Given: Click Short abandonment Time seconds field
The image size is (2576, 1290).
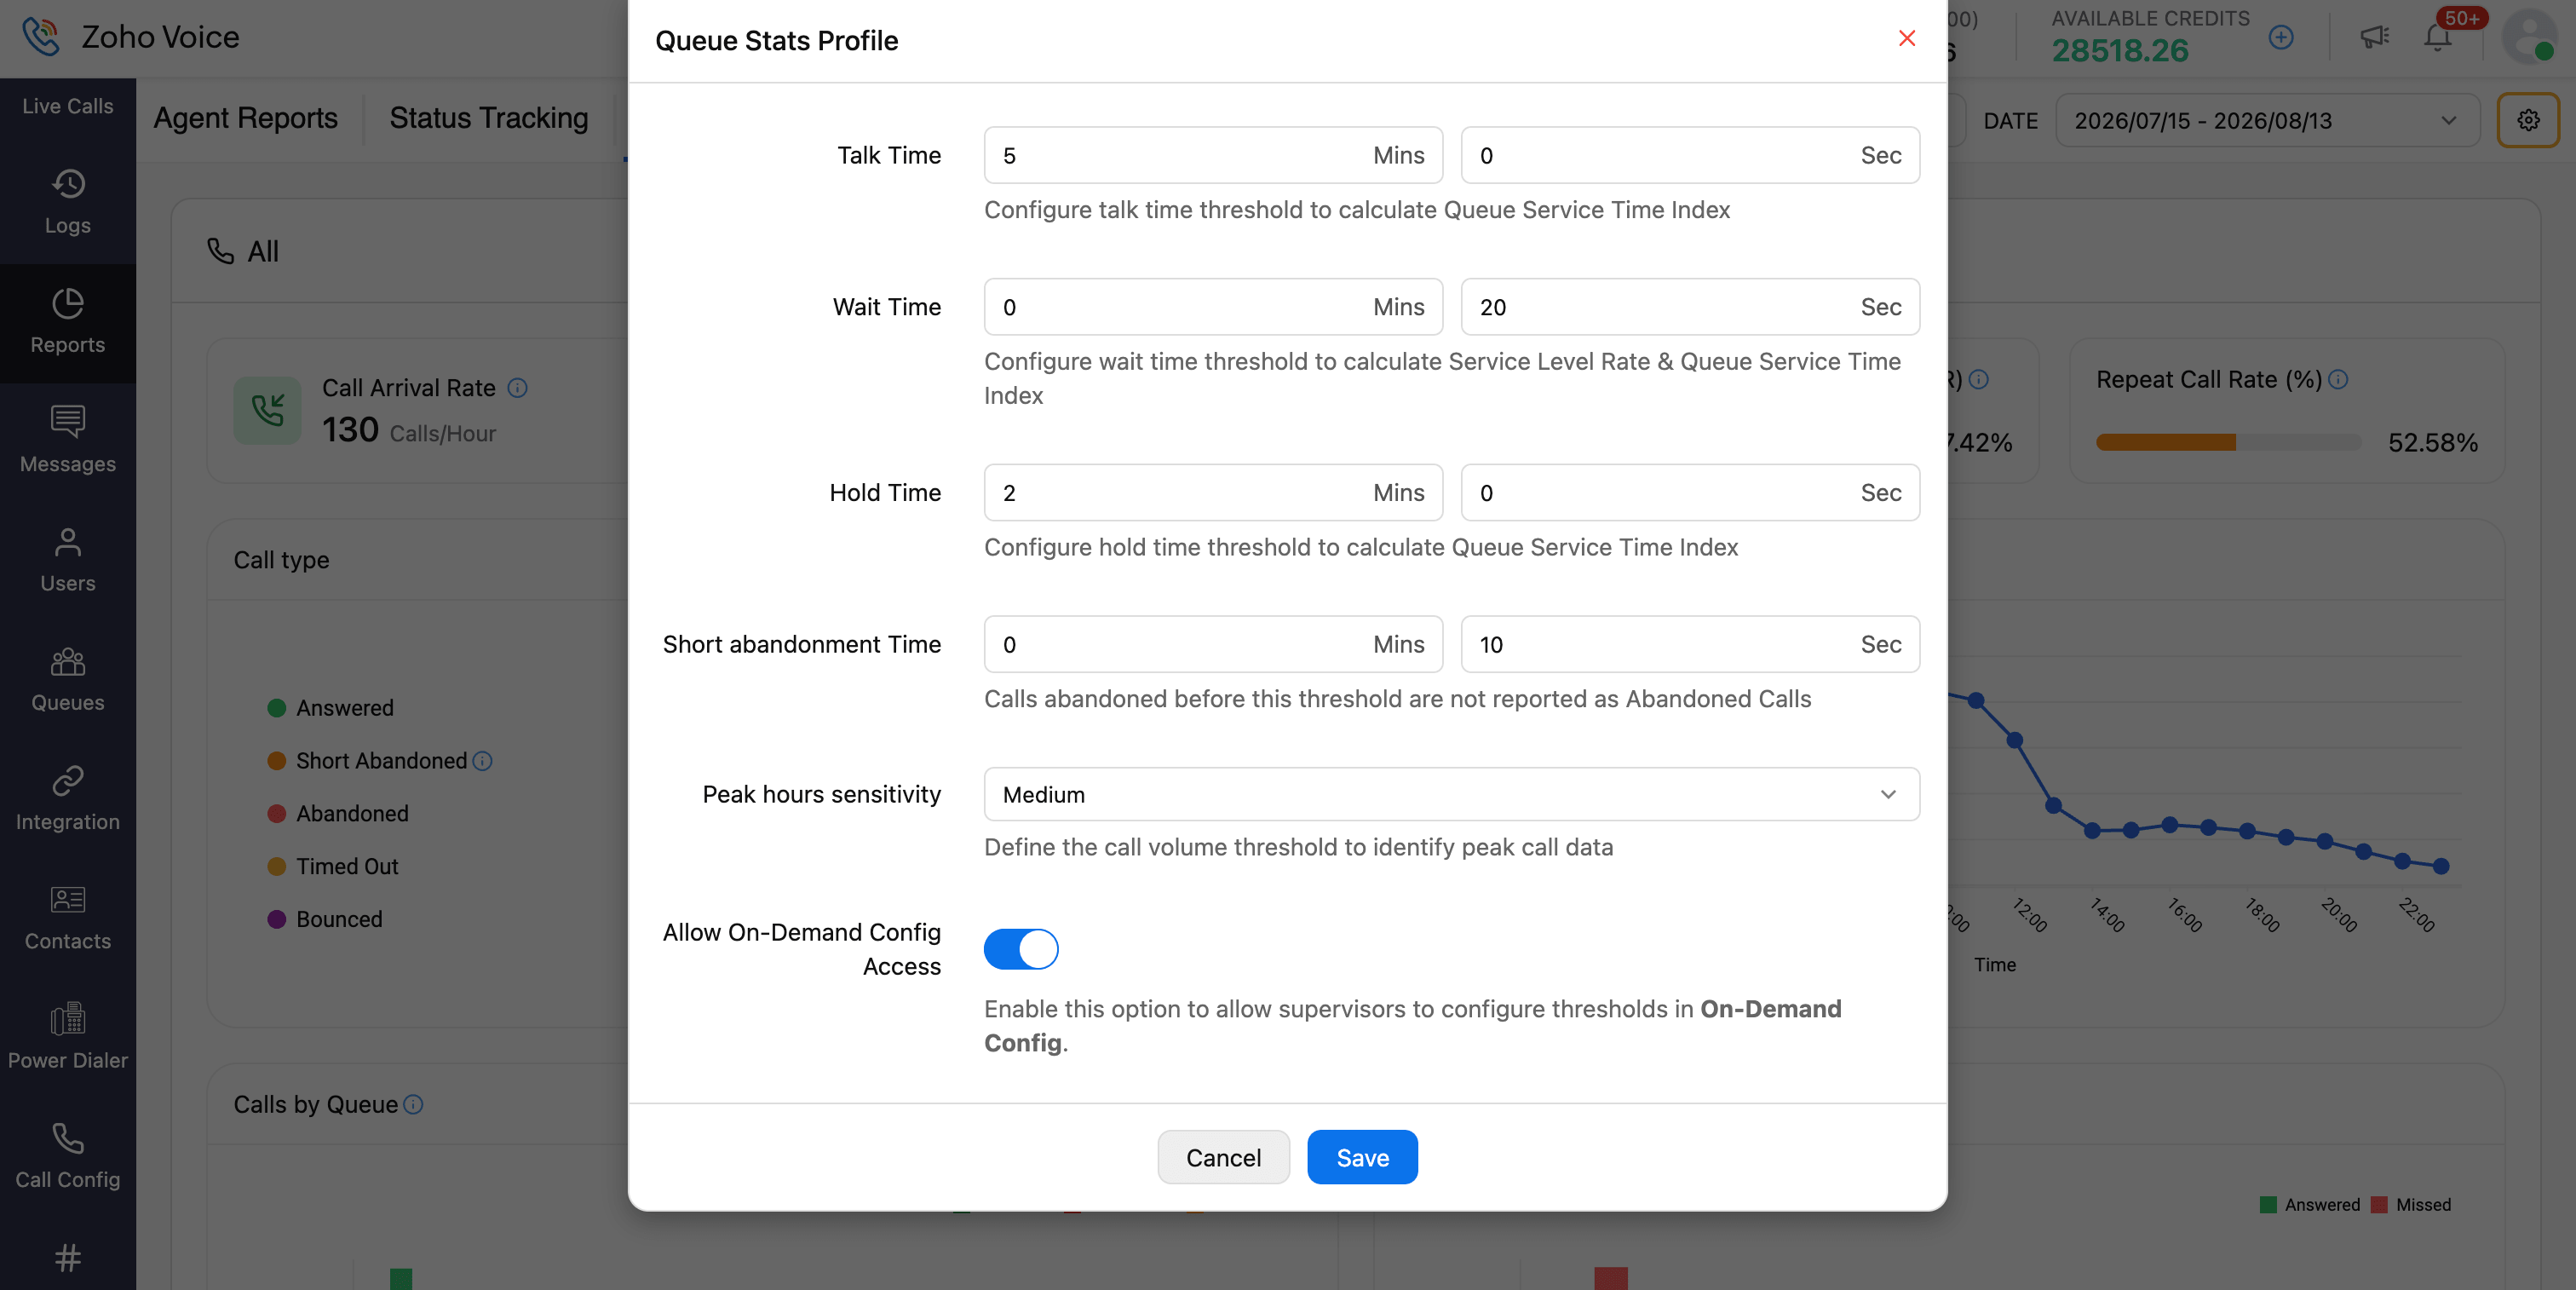Looking at the screenshot, I should point(1690,644).
